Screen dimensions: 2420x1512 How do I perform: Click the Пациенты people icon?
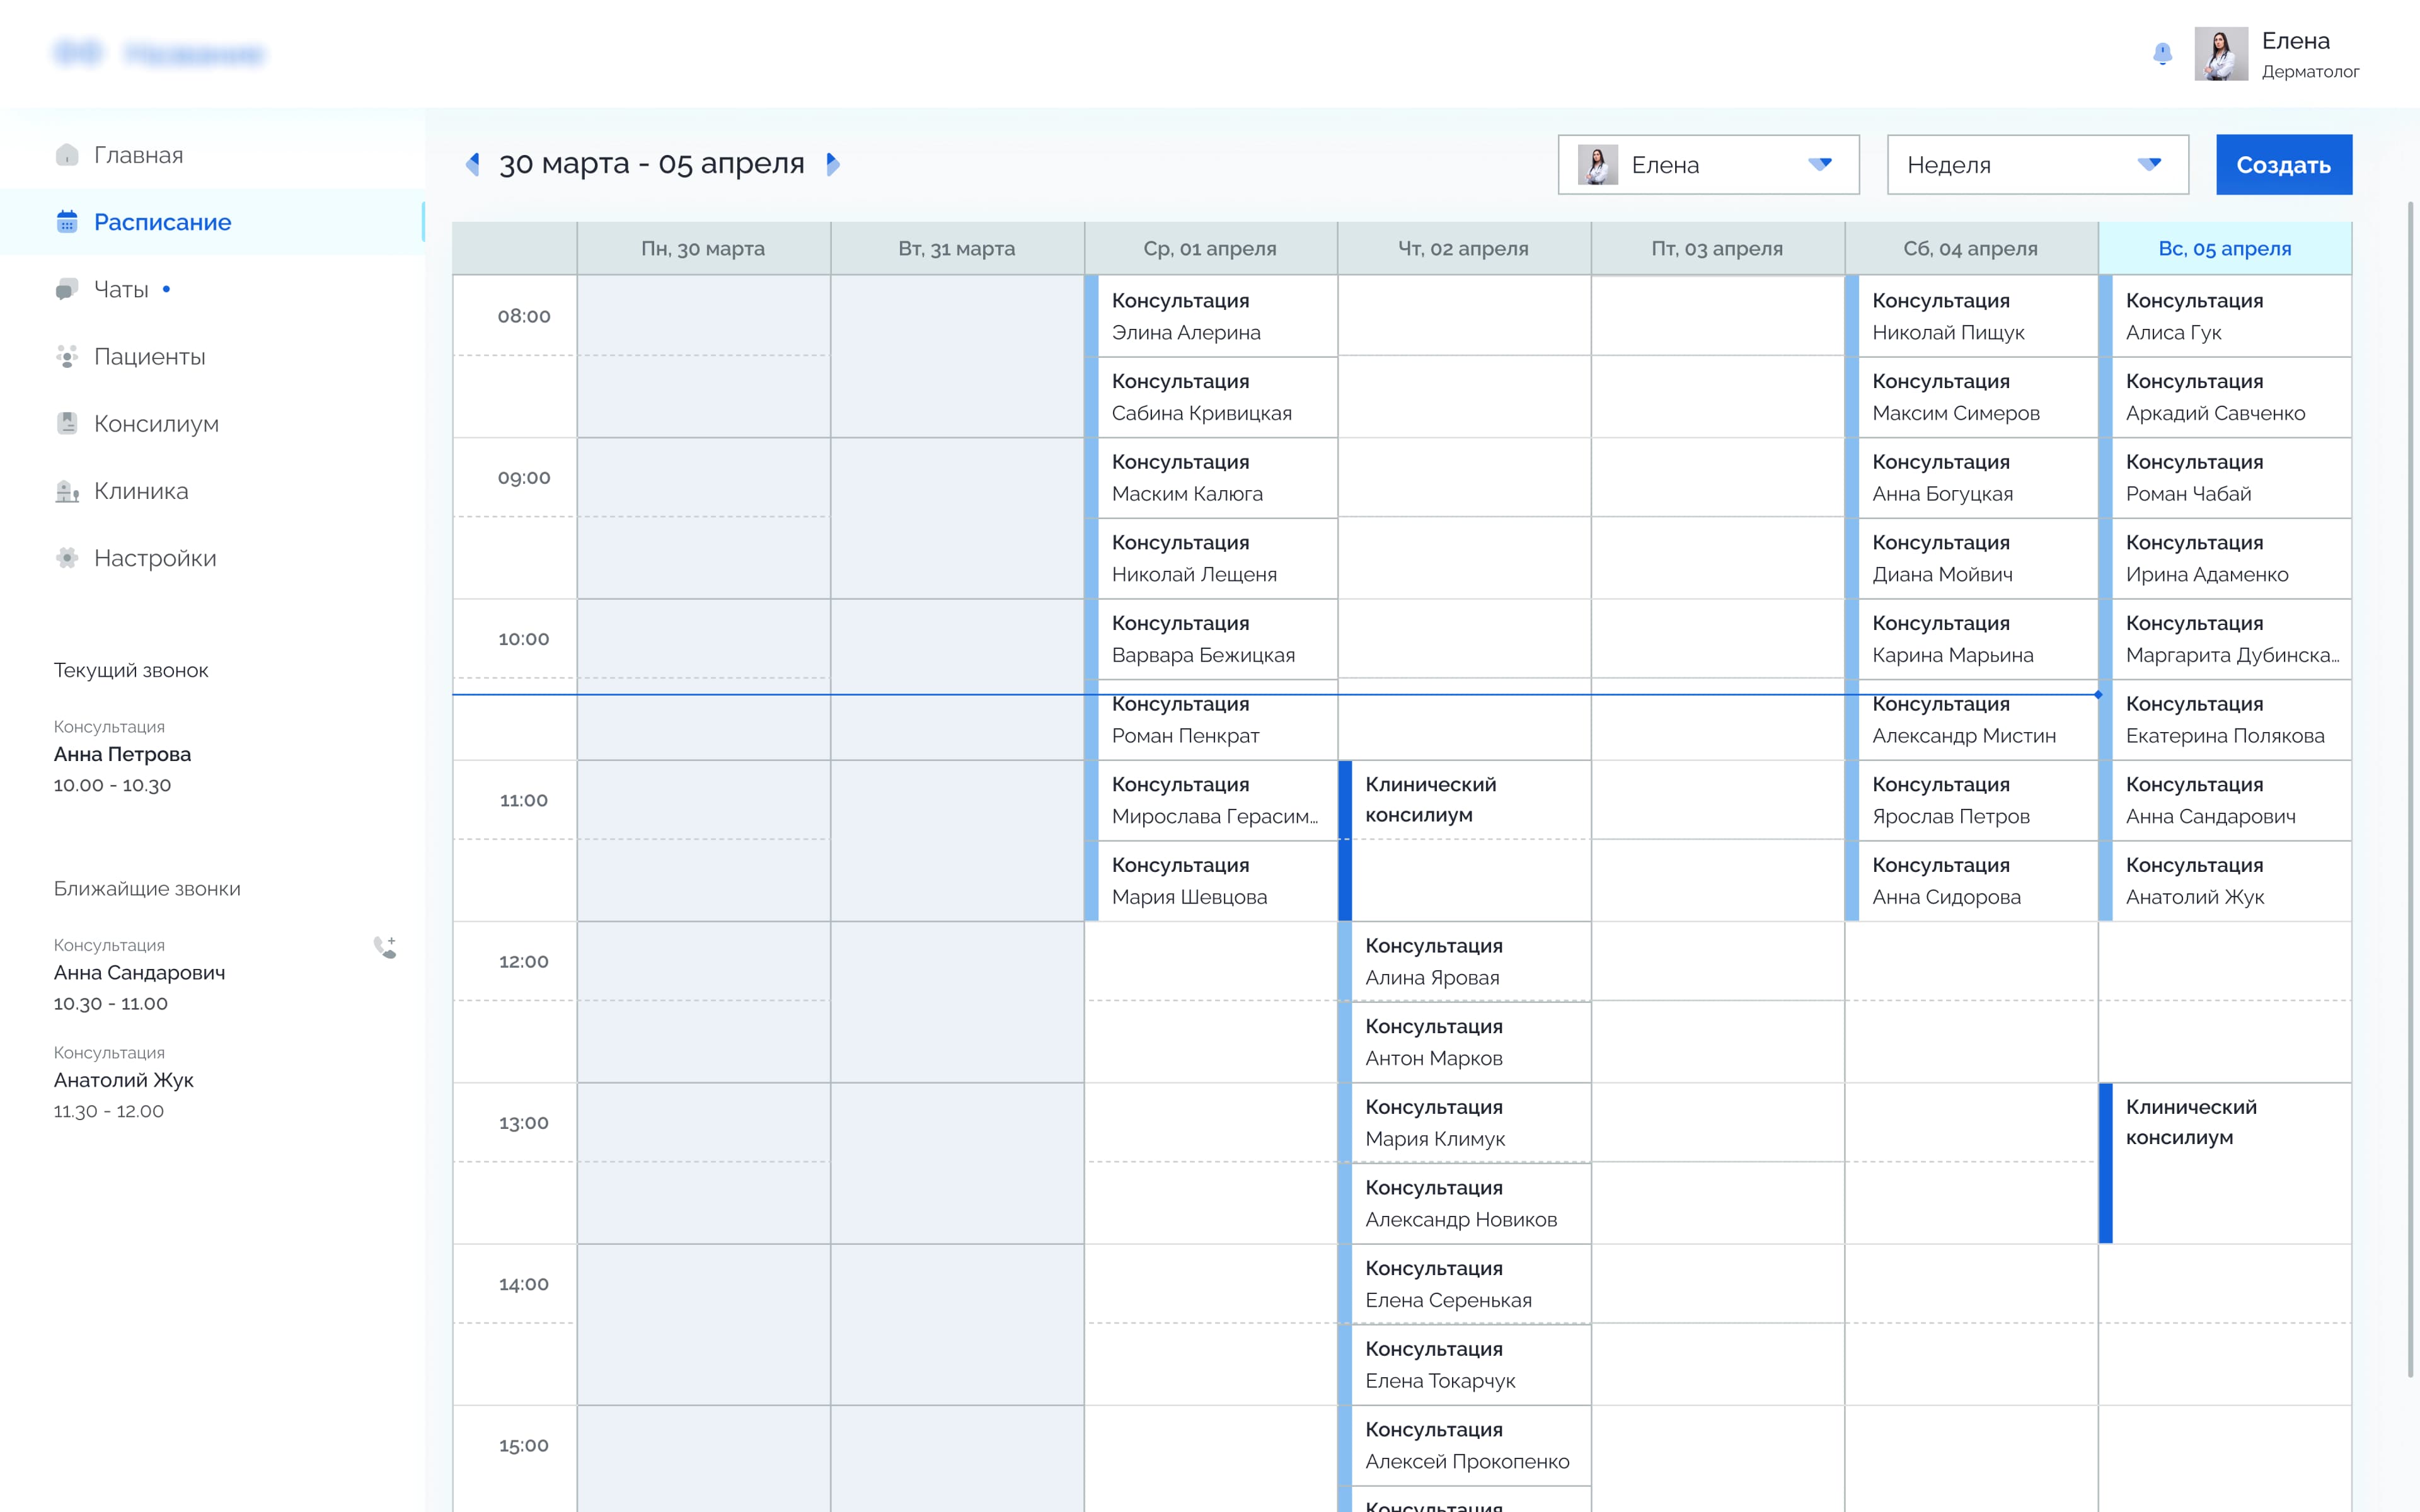(x=67, y=357)
